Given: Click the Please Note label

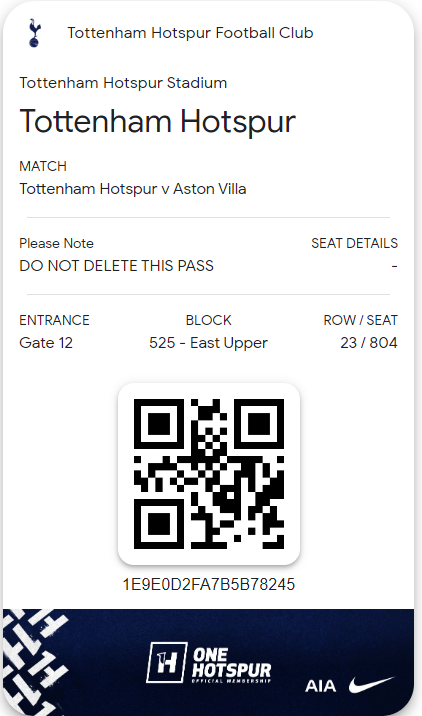Looking at the screenshot, I should tap(57, 243).
